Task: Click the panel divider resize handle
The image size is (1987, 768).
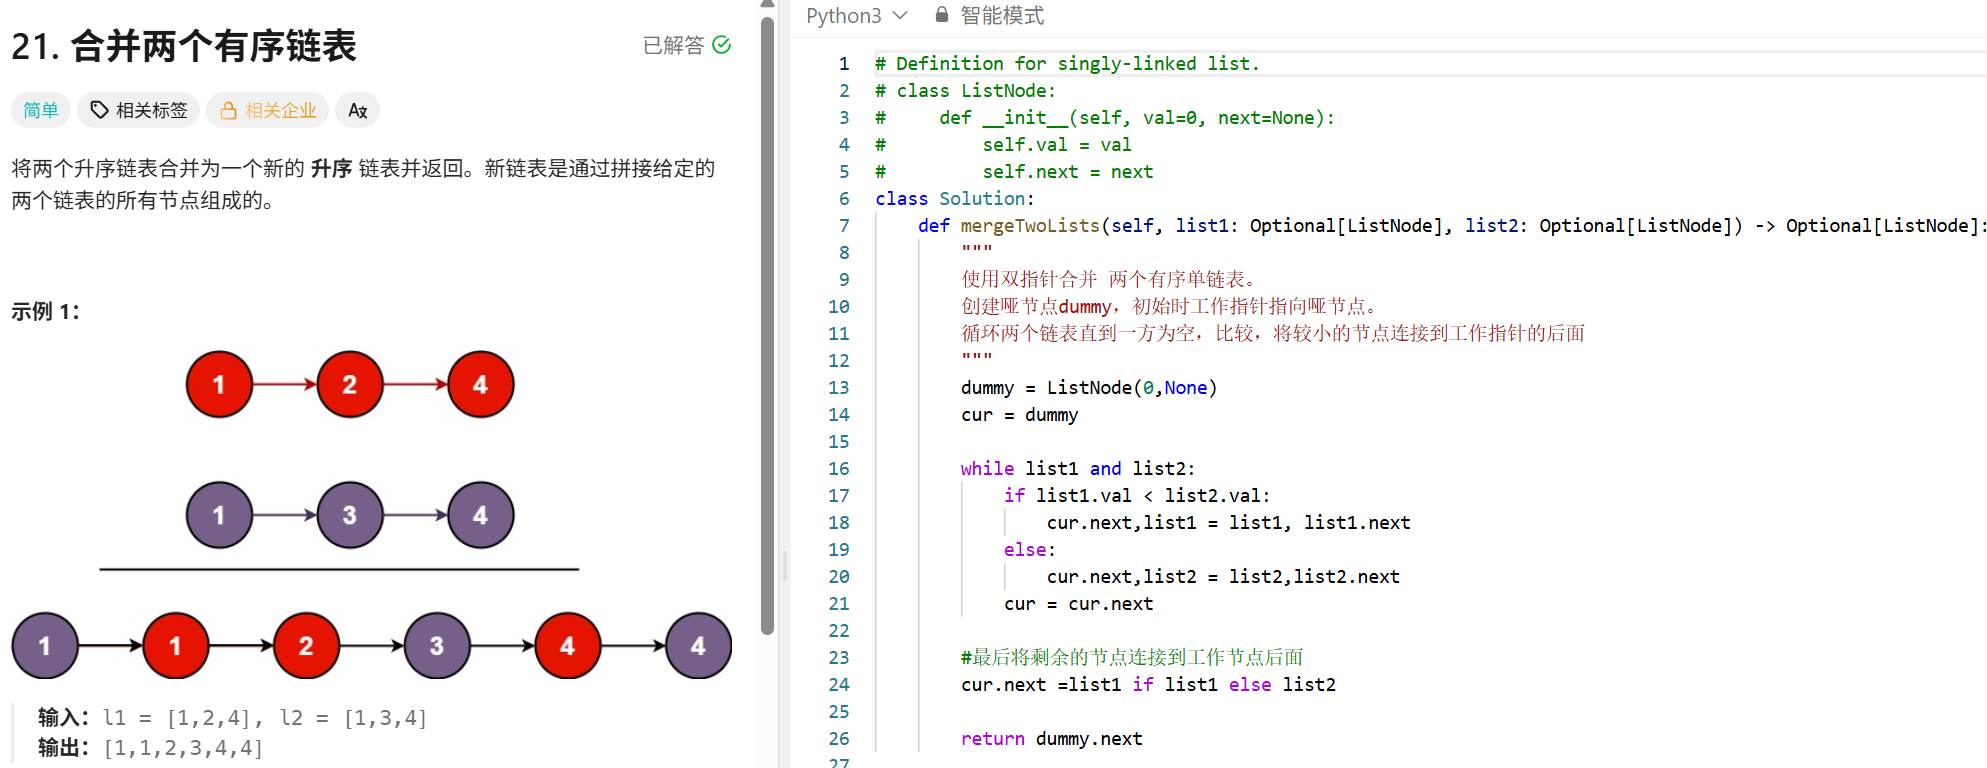Action: pos(785,566)
